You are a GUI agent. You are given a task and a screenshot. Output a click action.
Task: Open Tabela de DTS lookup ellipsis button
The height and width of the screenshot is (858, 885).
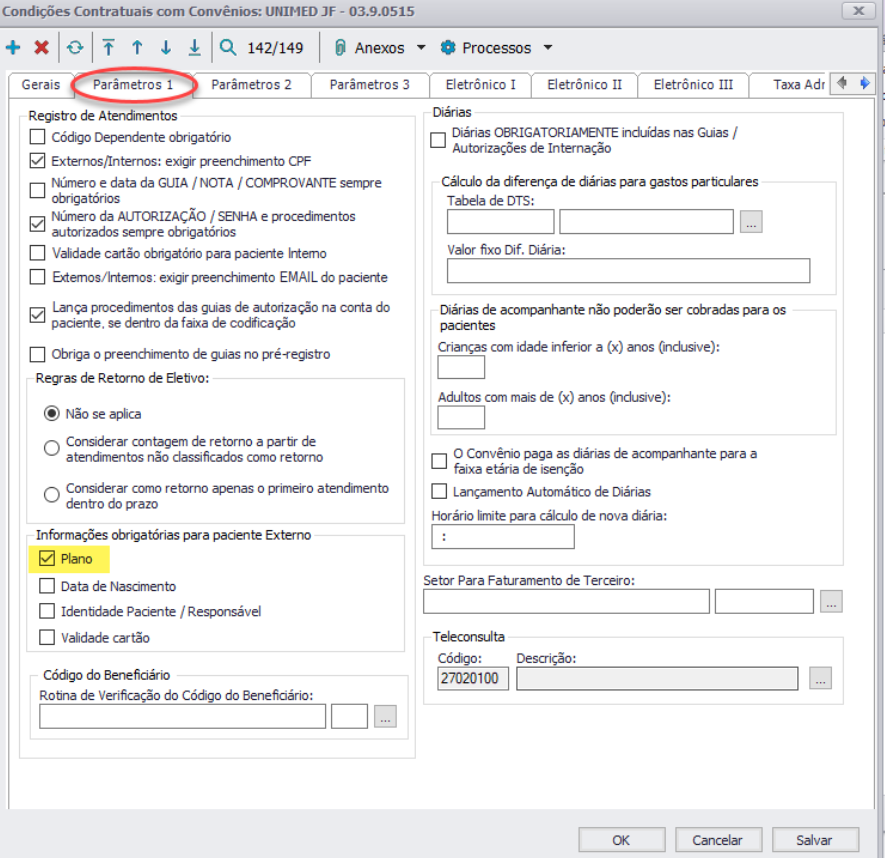[x=751, y=221]
